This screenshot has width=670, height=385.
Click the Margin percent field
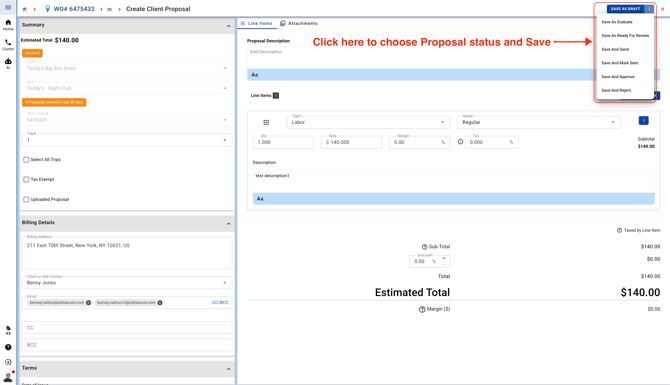point(419,142)
